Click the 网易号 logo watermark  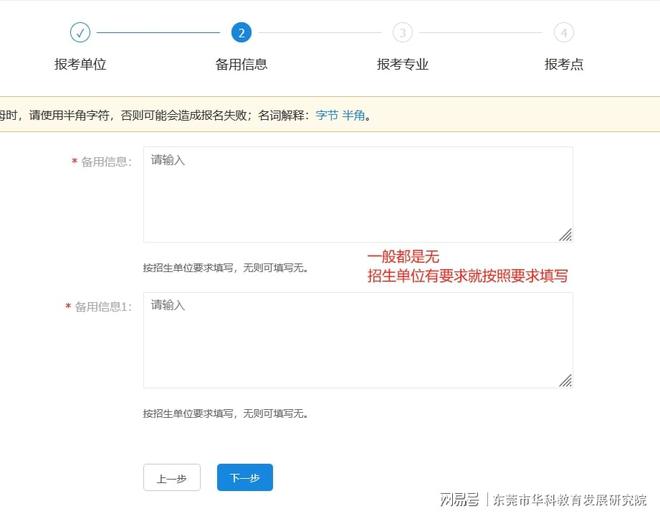click(459, 499)
